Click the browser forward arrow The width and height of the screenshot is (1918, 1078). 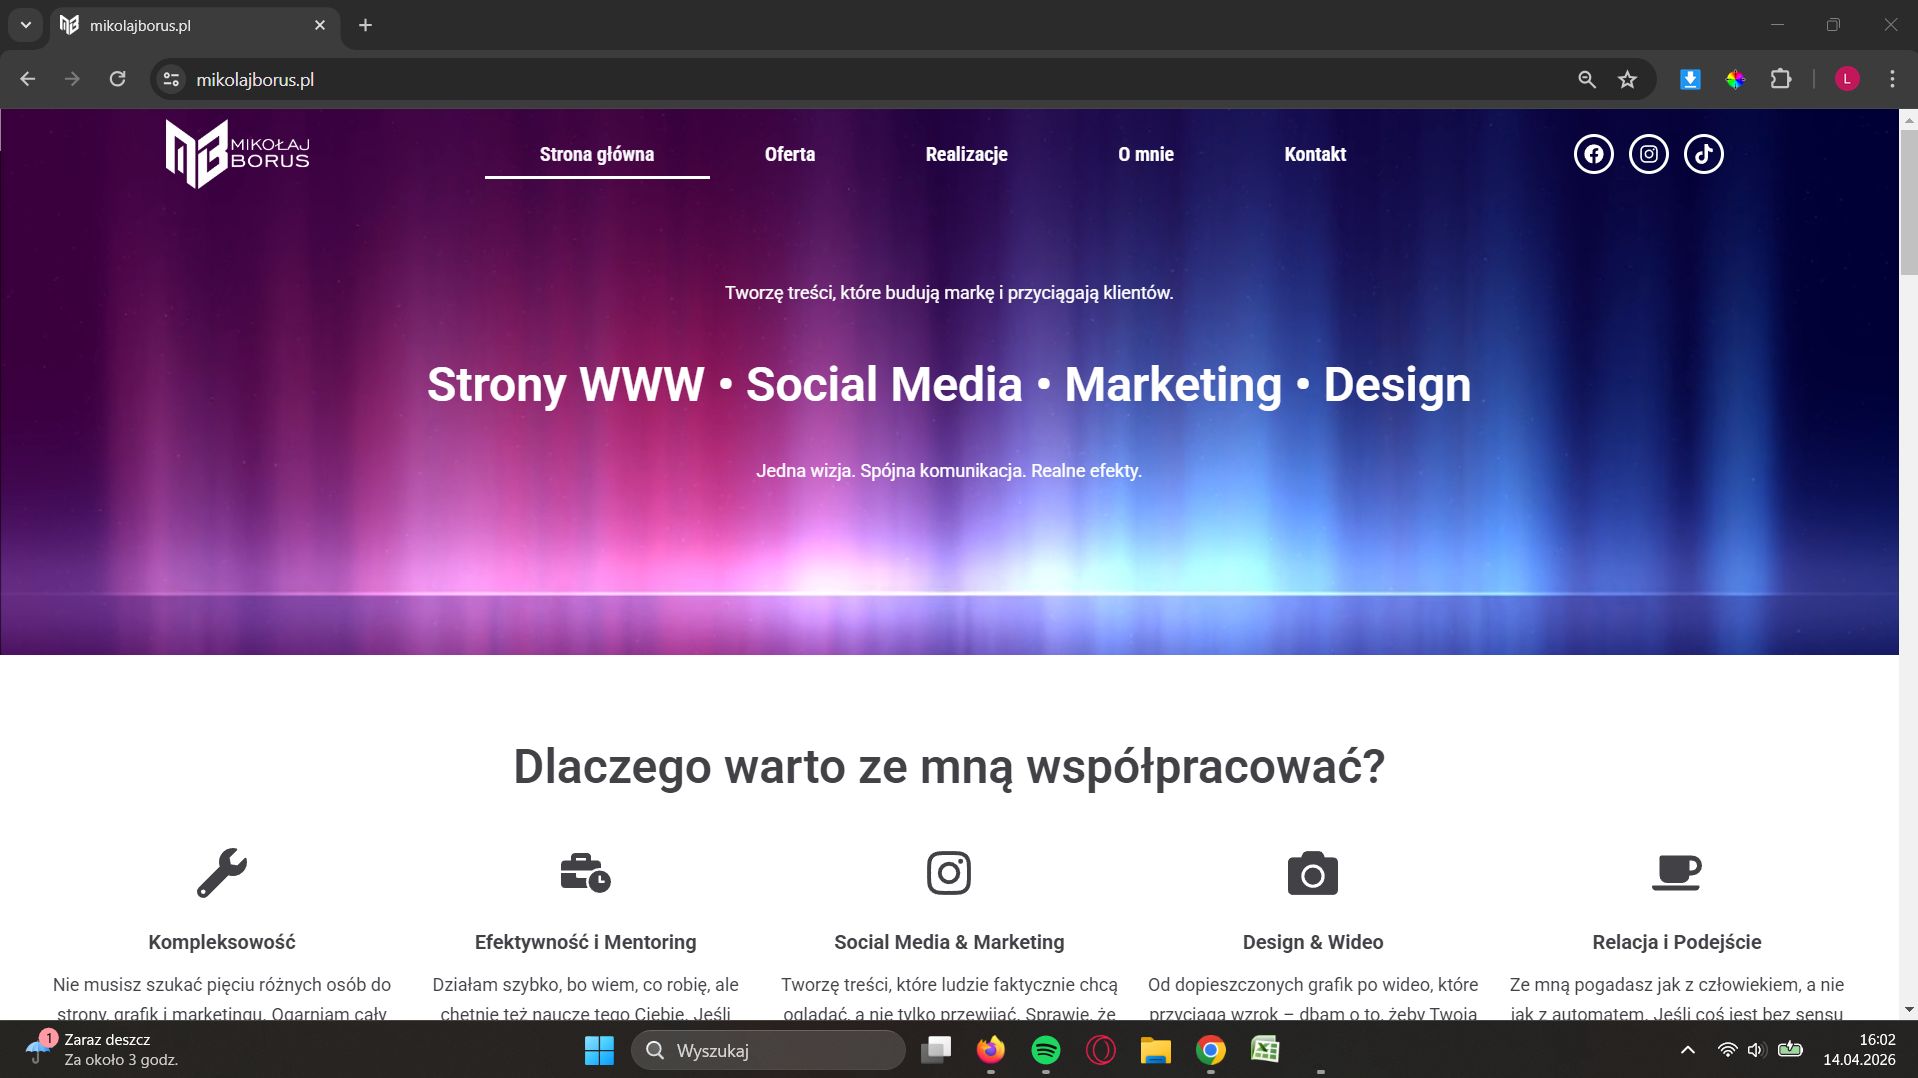click(x=72, y=79)
